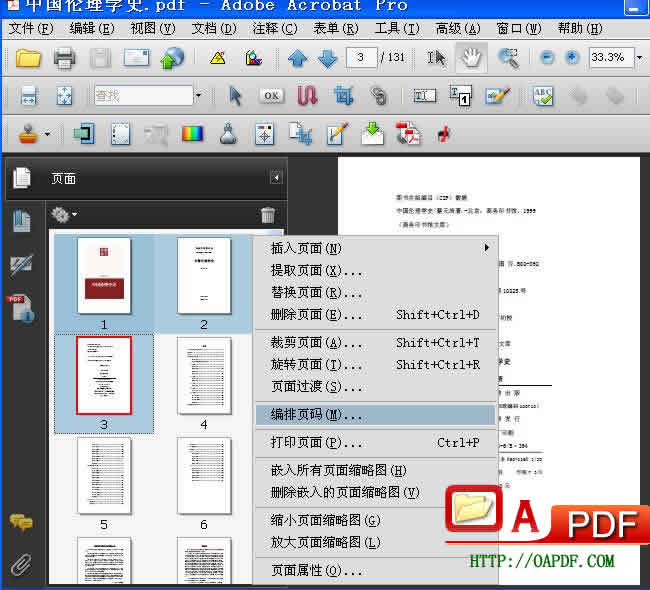Click the zoom out minus button
Image resolution: width=650 pixels, height=590 pixels.
pyautogui.click(x=547, y=57)
